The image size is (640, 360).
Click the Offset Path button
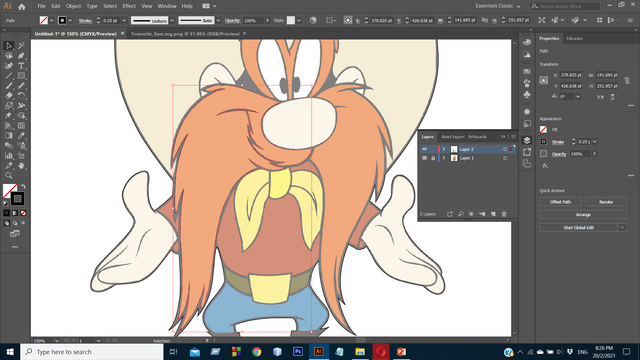tap(560, 202)
